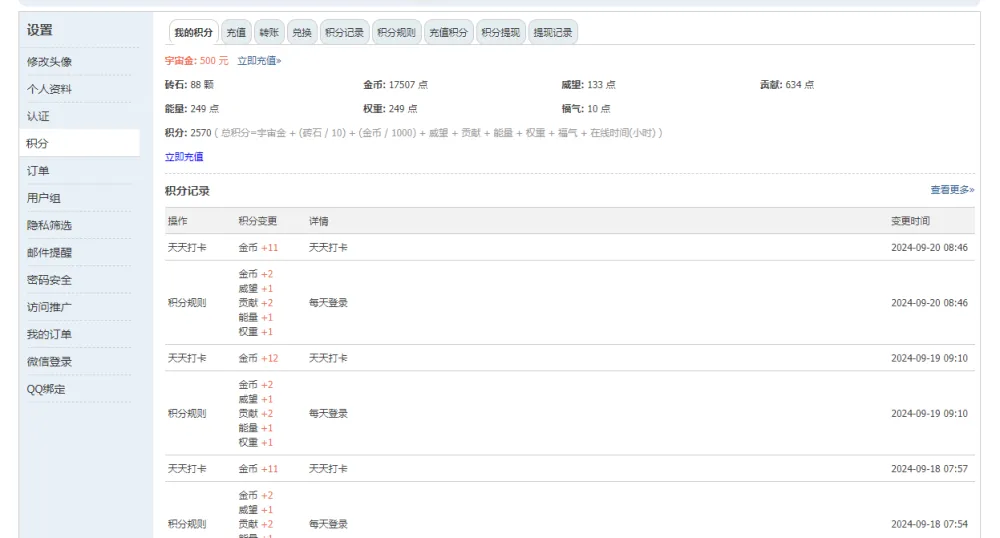Open the 查看更多» link
The height and width of the screenshot is (538, 1000).
click(952, 190)
